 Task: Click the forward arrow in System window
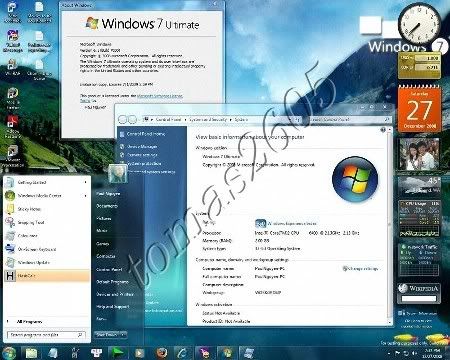click(x=132, y=119)
